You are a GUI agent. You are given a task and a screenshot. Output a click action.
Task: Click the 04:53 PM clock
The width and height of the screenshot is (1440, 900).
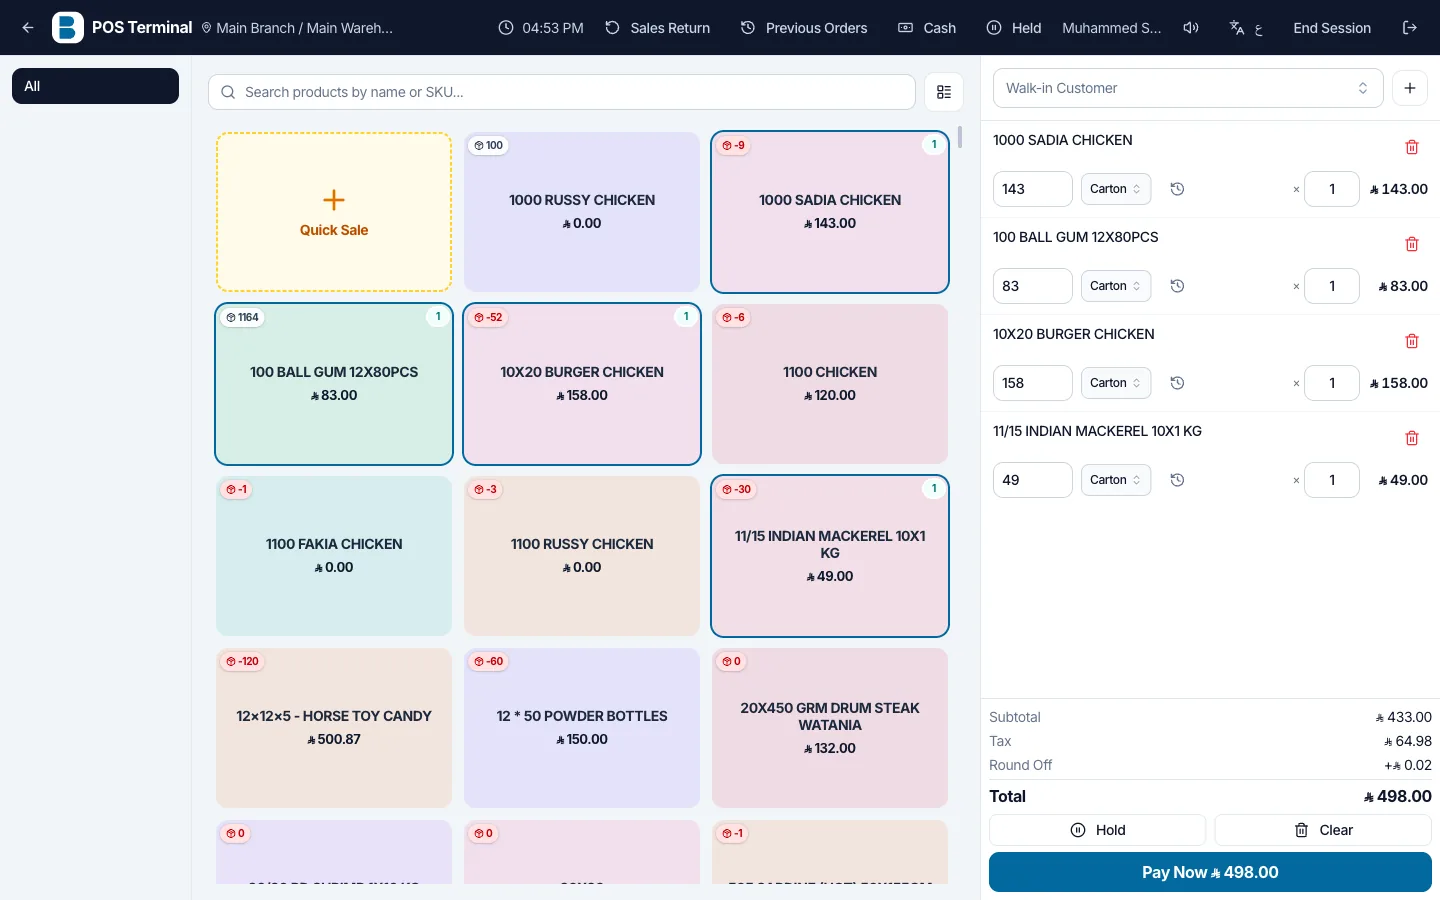(541, 28)
